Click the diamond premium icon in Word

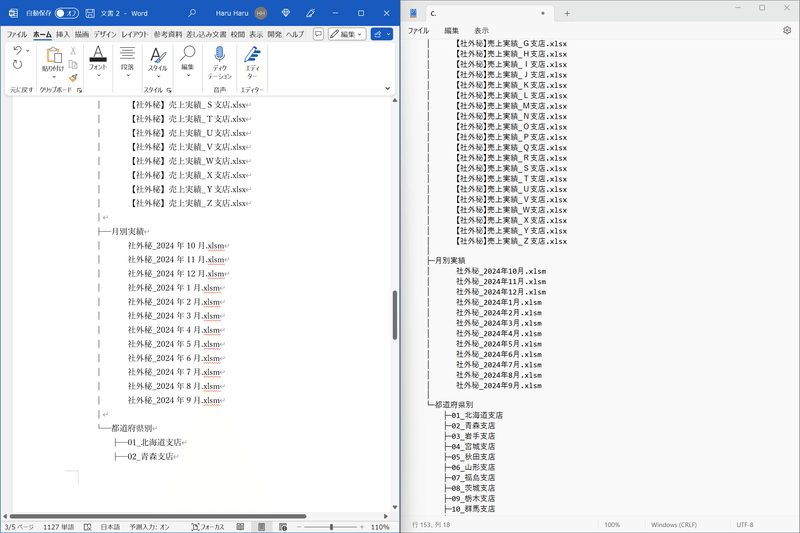point(286,13)
